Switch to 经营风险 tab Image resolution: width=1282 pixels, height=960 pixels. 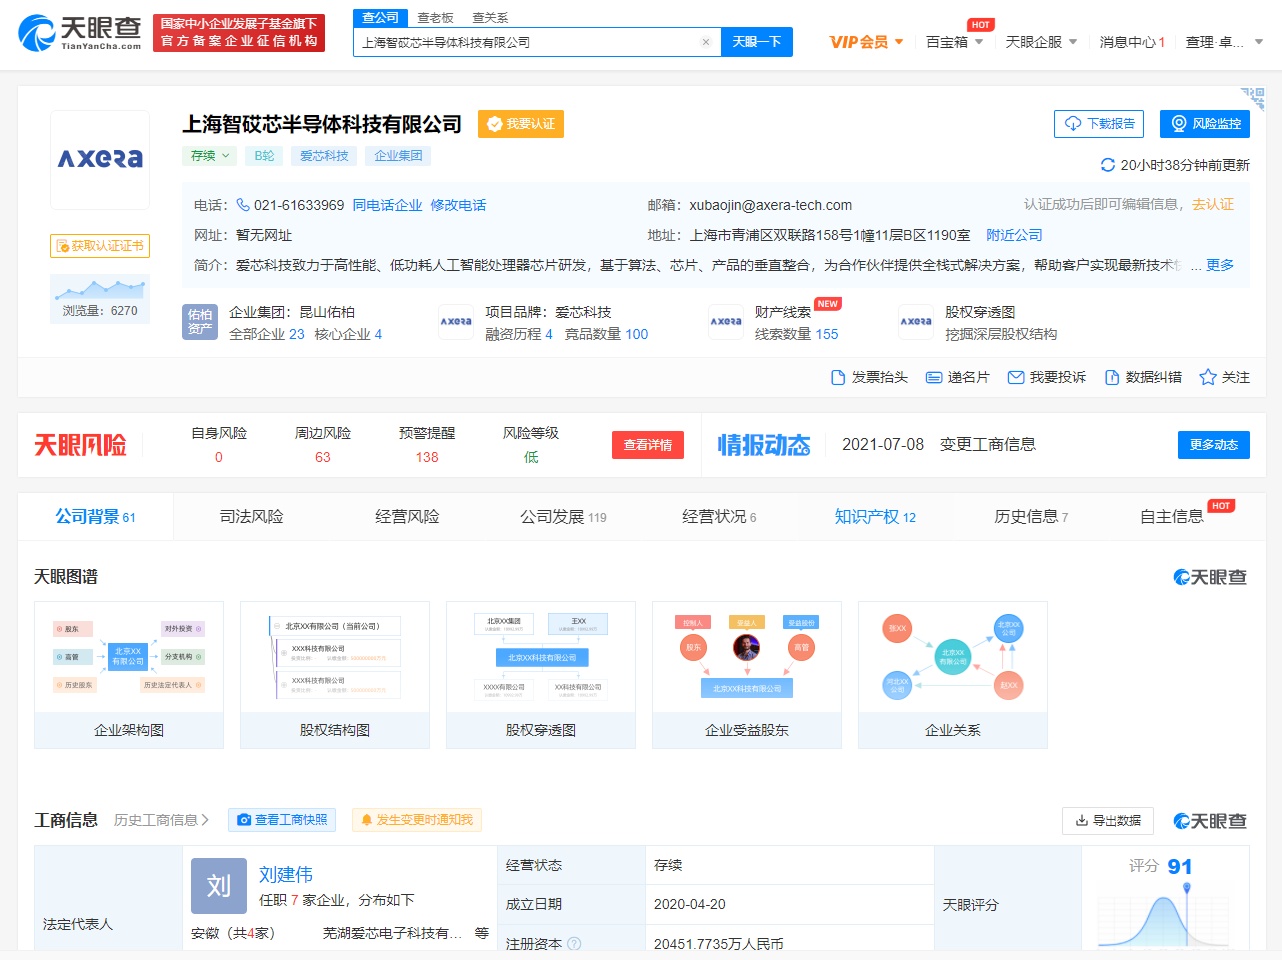[x=407, y=517]
